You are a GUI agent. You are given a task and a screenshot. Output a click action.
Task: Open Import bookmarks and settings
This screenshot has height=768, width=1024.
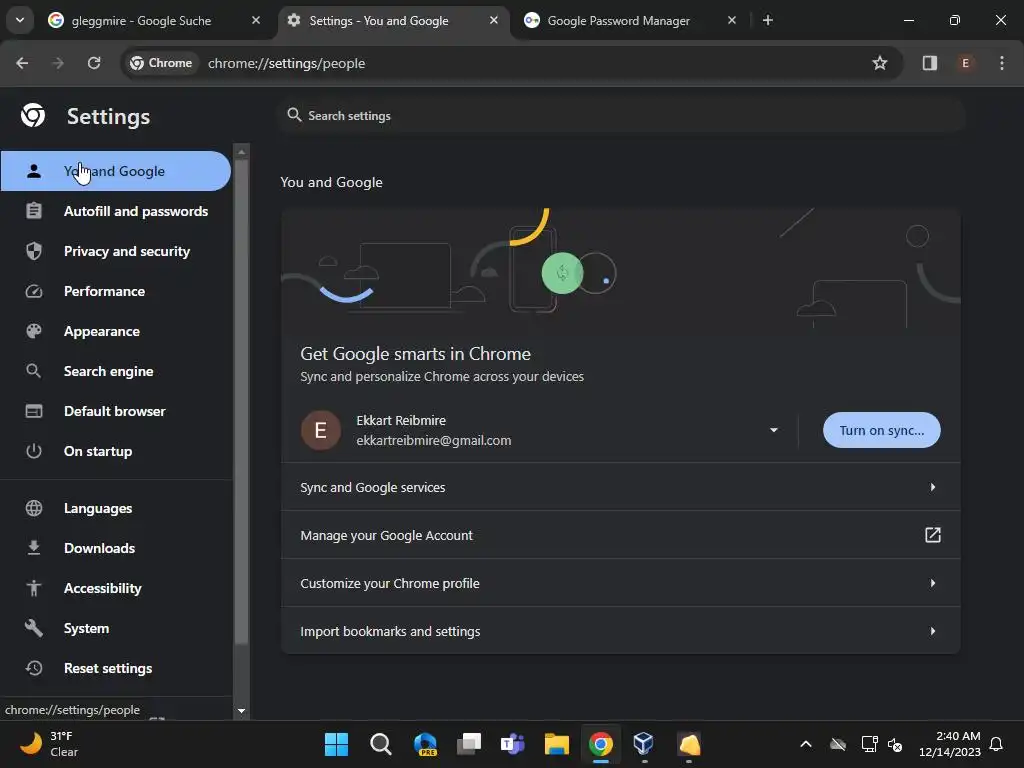point(620,632)
